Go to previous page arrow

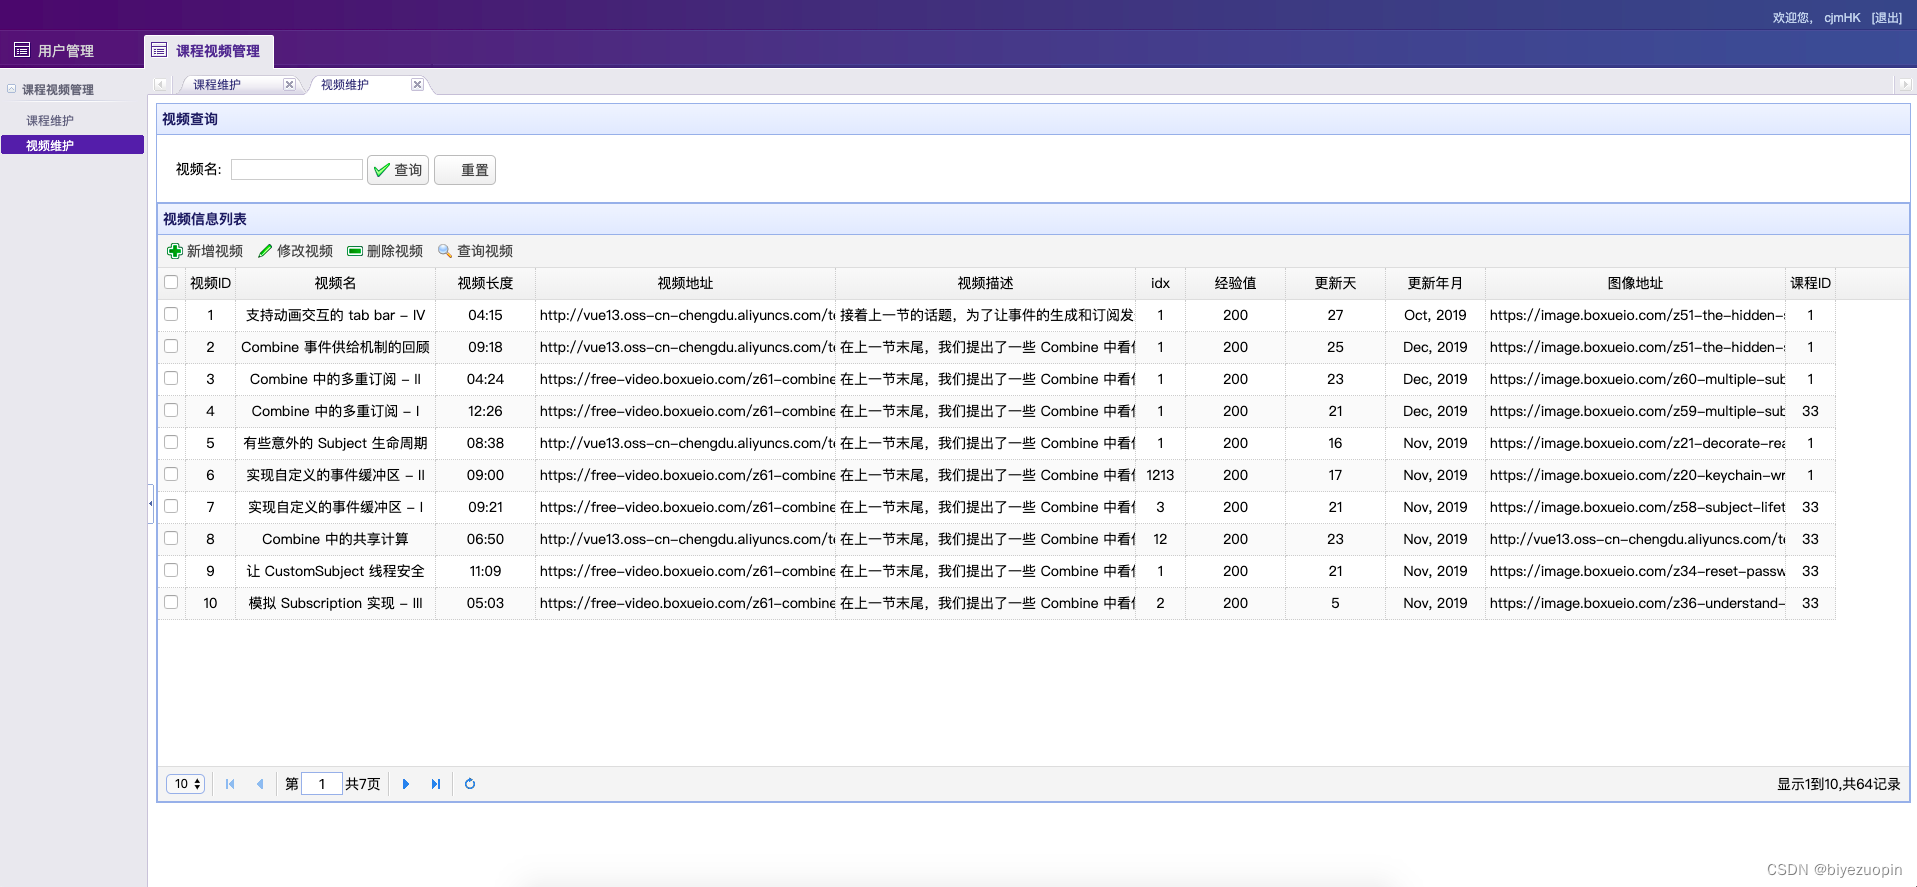[x=260, y=784]
